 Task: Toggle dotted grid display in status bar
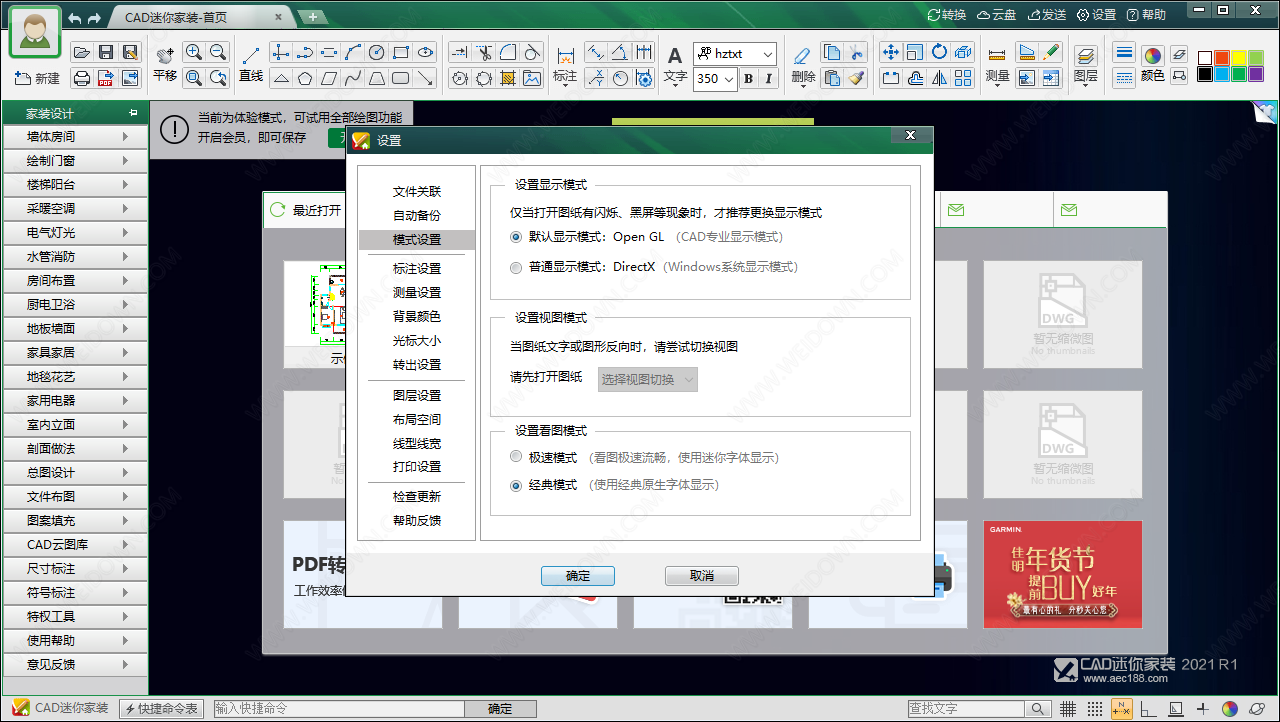tap(1095, 709)
